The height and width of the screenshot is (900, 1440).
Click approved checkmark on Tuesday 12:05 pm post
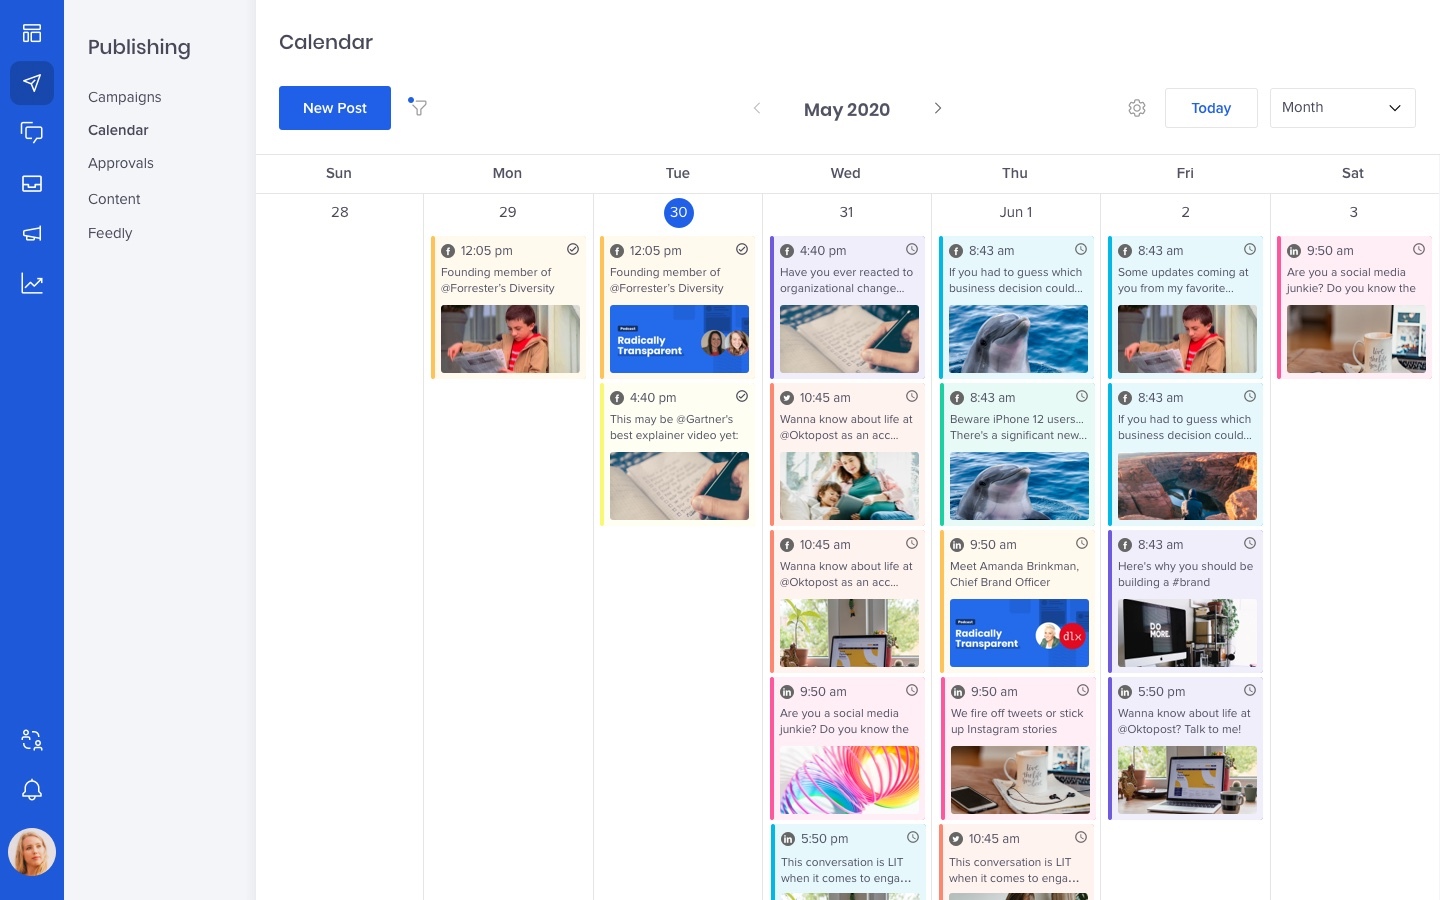tap(742, 249)
